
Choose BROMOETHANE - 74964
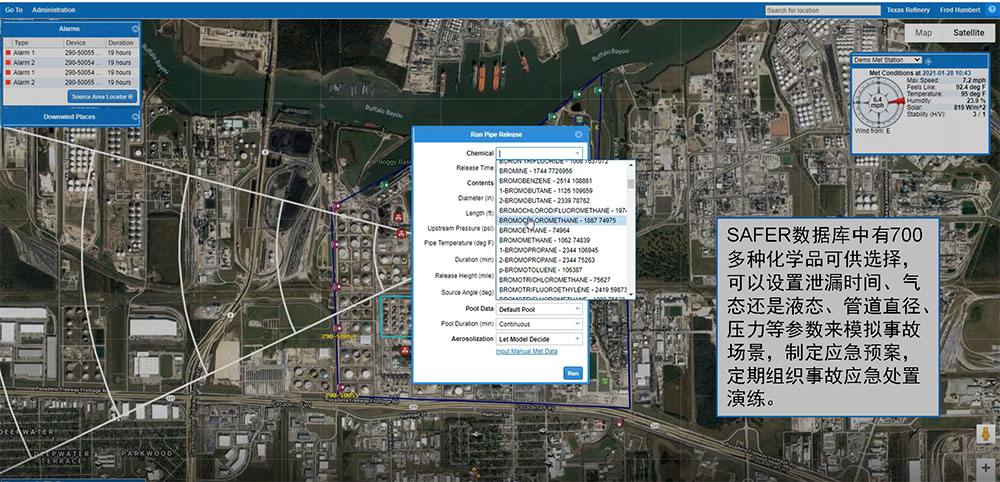(x=561, y=230)
